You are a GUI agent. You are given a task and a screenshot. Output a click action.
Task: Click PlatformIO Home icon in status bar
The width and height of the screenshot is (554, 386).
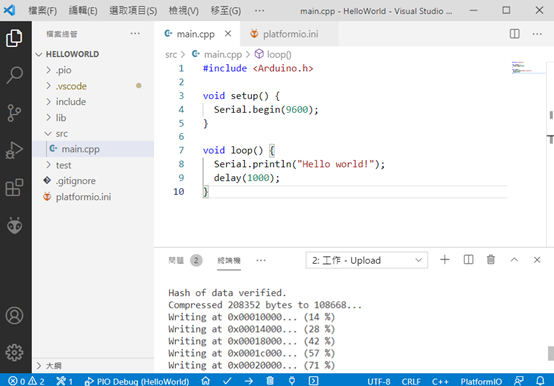(x=205, y=381)
